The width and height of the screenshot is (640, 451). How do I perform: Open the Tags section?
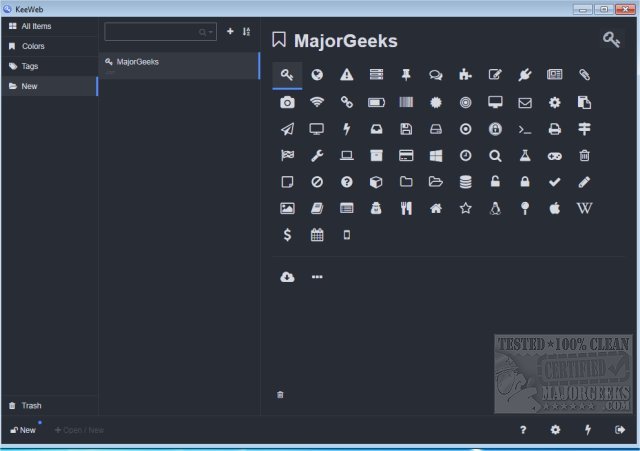[x=49, y=66]
